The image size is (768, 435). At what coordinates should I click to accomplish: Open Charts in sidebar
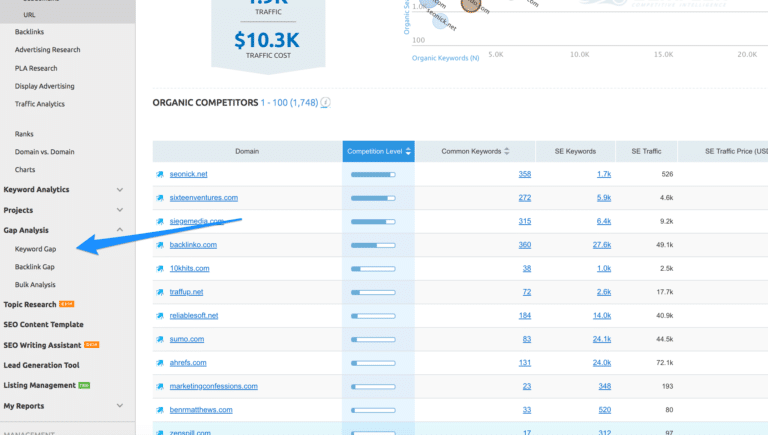25,169
